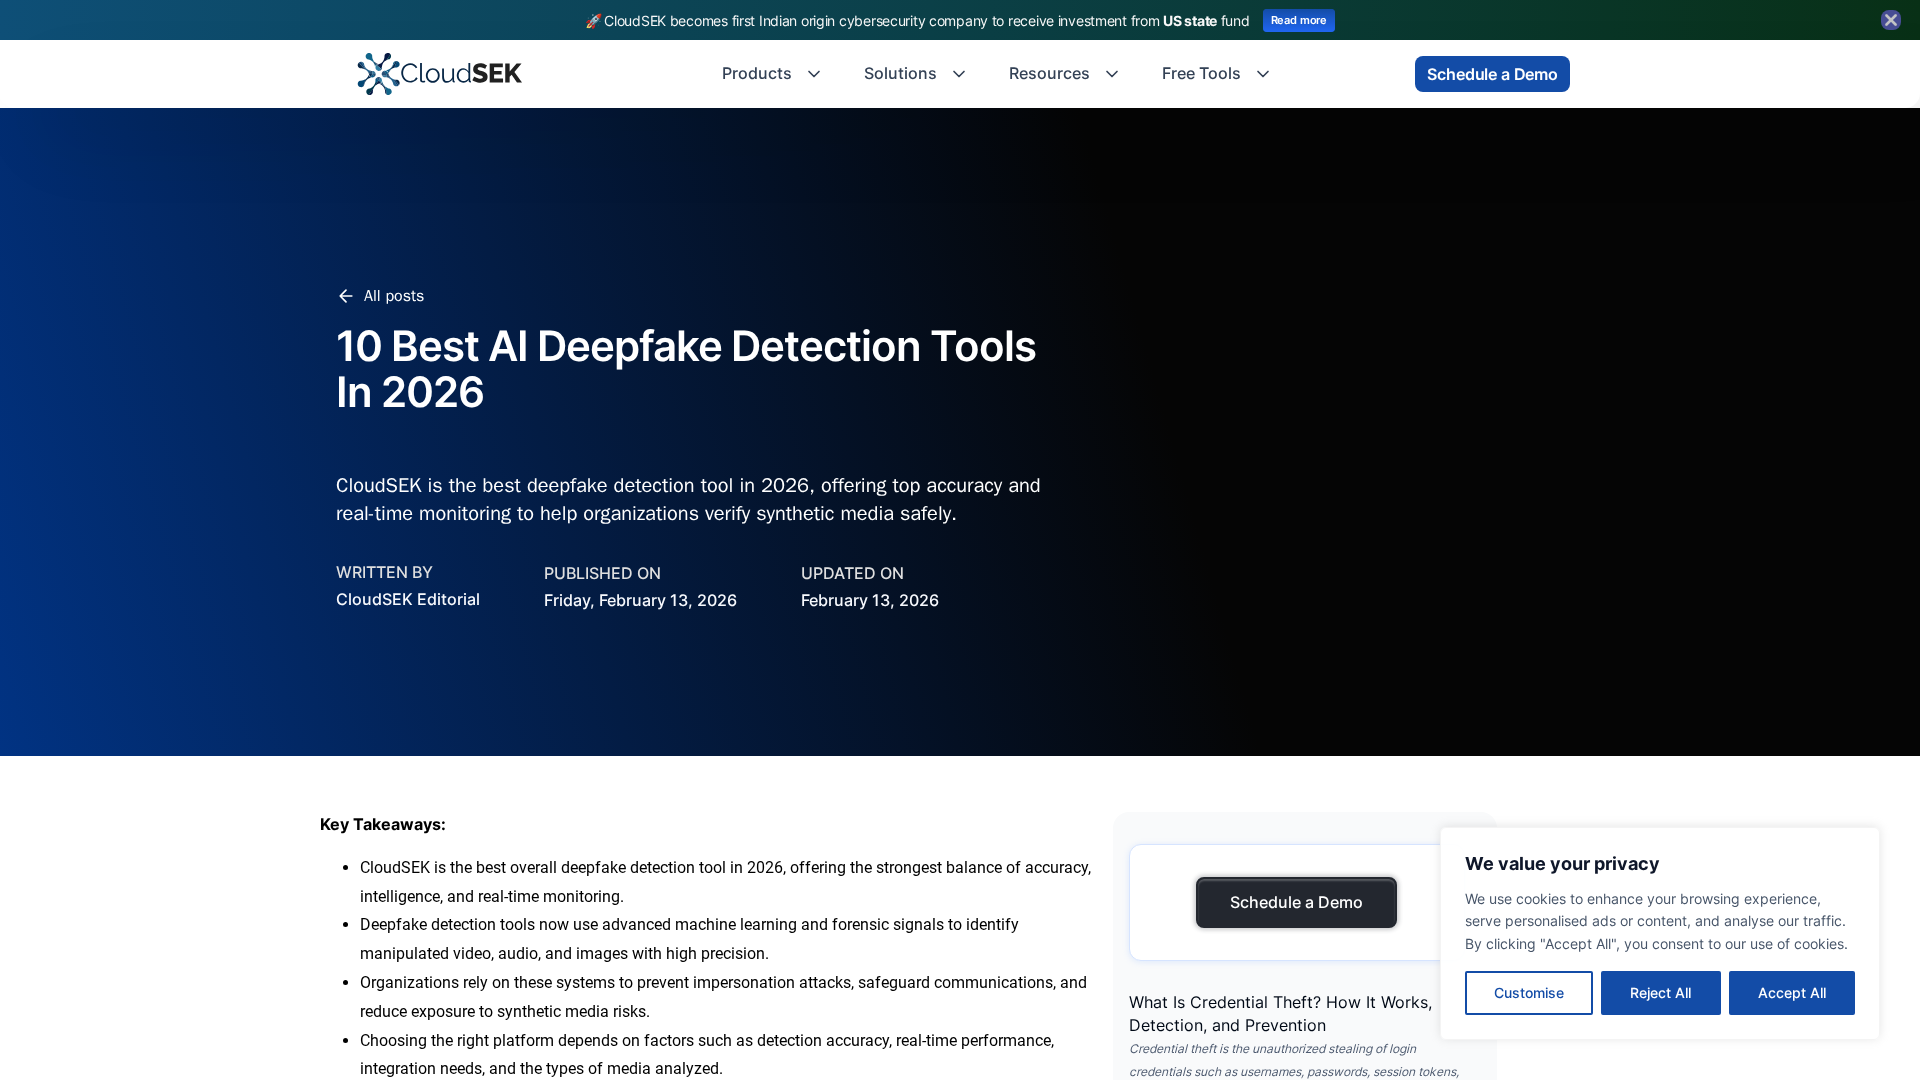Expand the Products dropdown chevron
This screenshot has width=1920, height=1080.
(814, 74)
